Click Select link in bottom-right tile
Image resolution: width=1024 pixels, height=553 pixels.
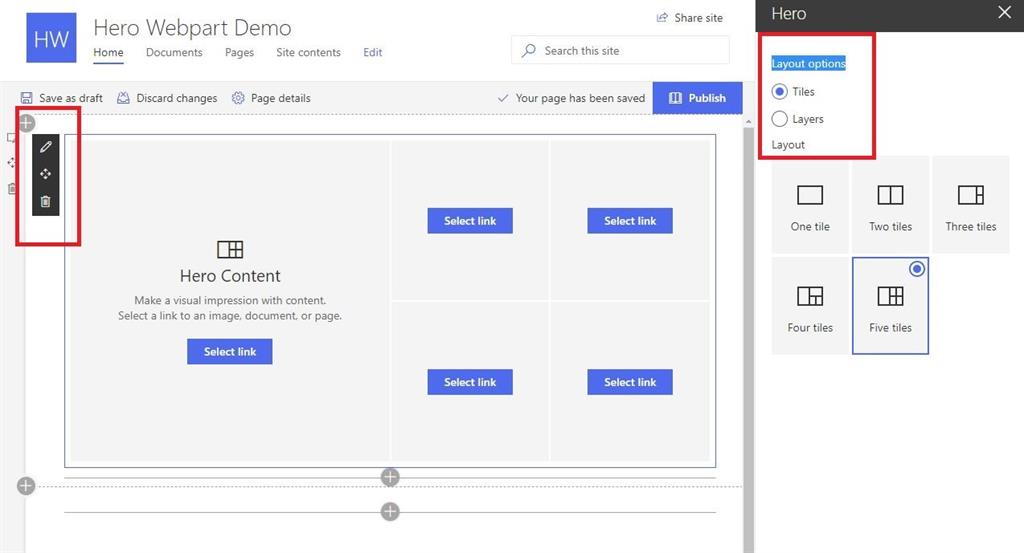coord(630,382)
